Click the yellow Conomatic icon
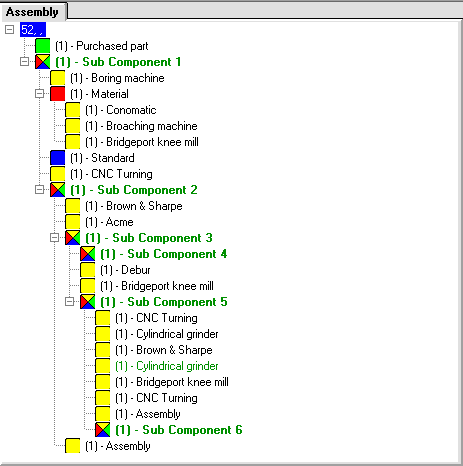Screen dimensions: 463x466 73,110
